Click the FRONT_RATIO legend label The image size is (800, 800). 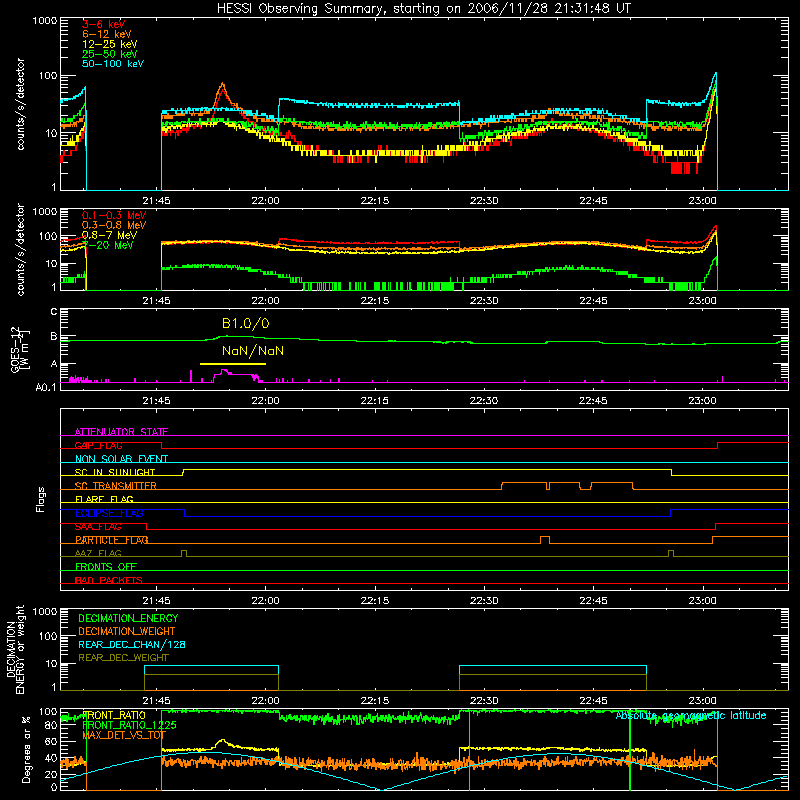coord(114,715)
